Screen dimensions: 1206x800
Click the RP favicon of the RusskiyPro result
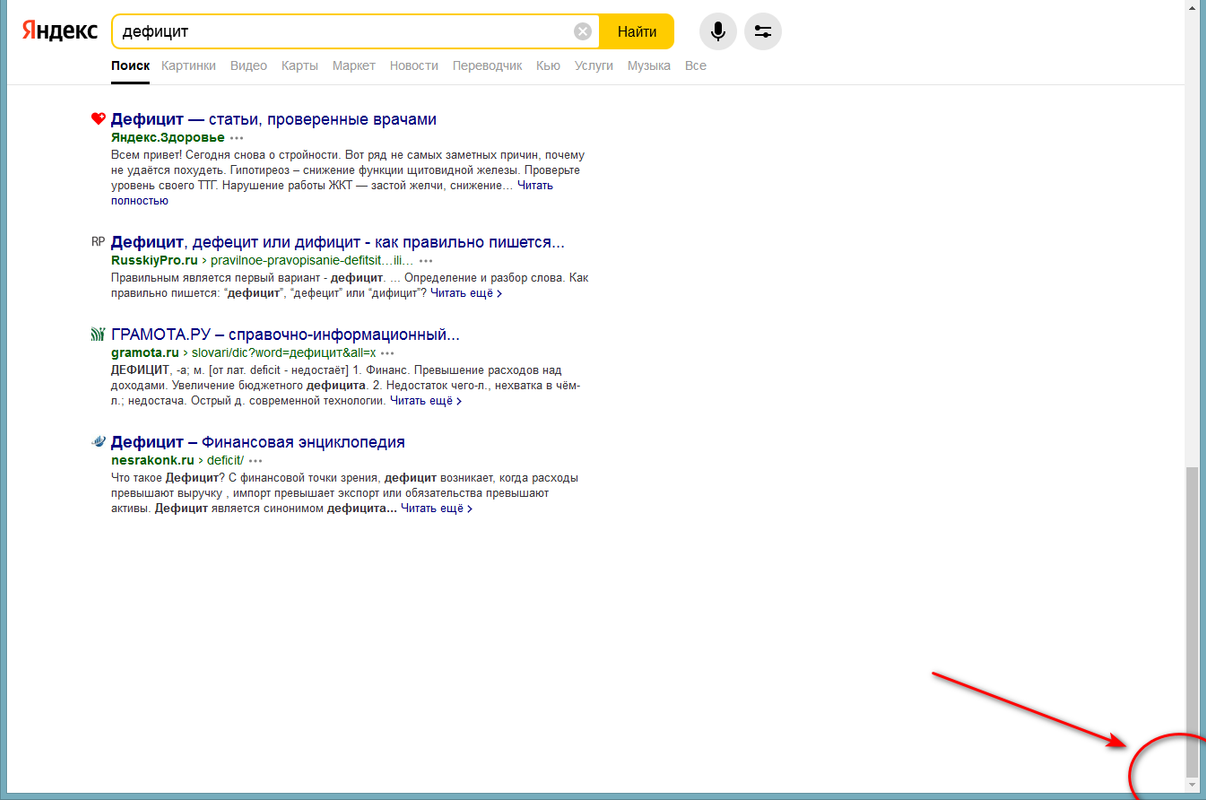[x=98, y=242]
